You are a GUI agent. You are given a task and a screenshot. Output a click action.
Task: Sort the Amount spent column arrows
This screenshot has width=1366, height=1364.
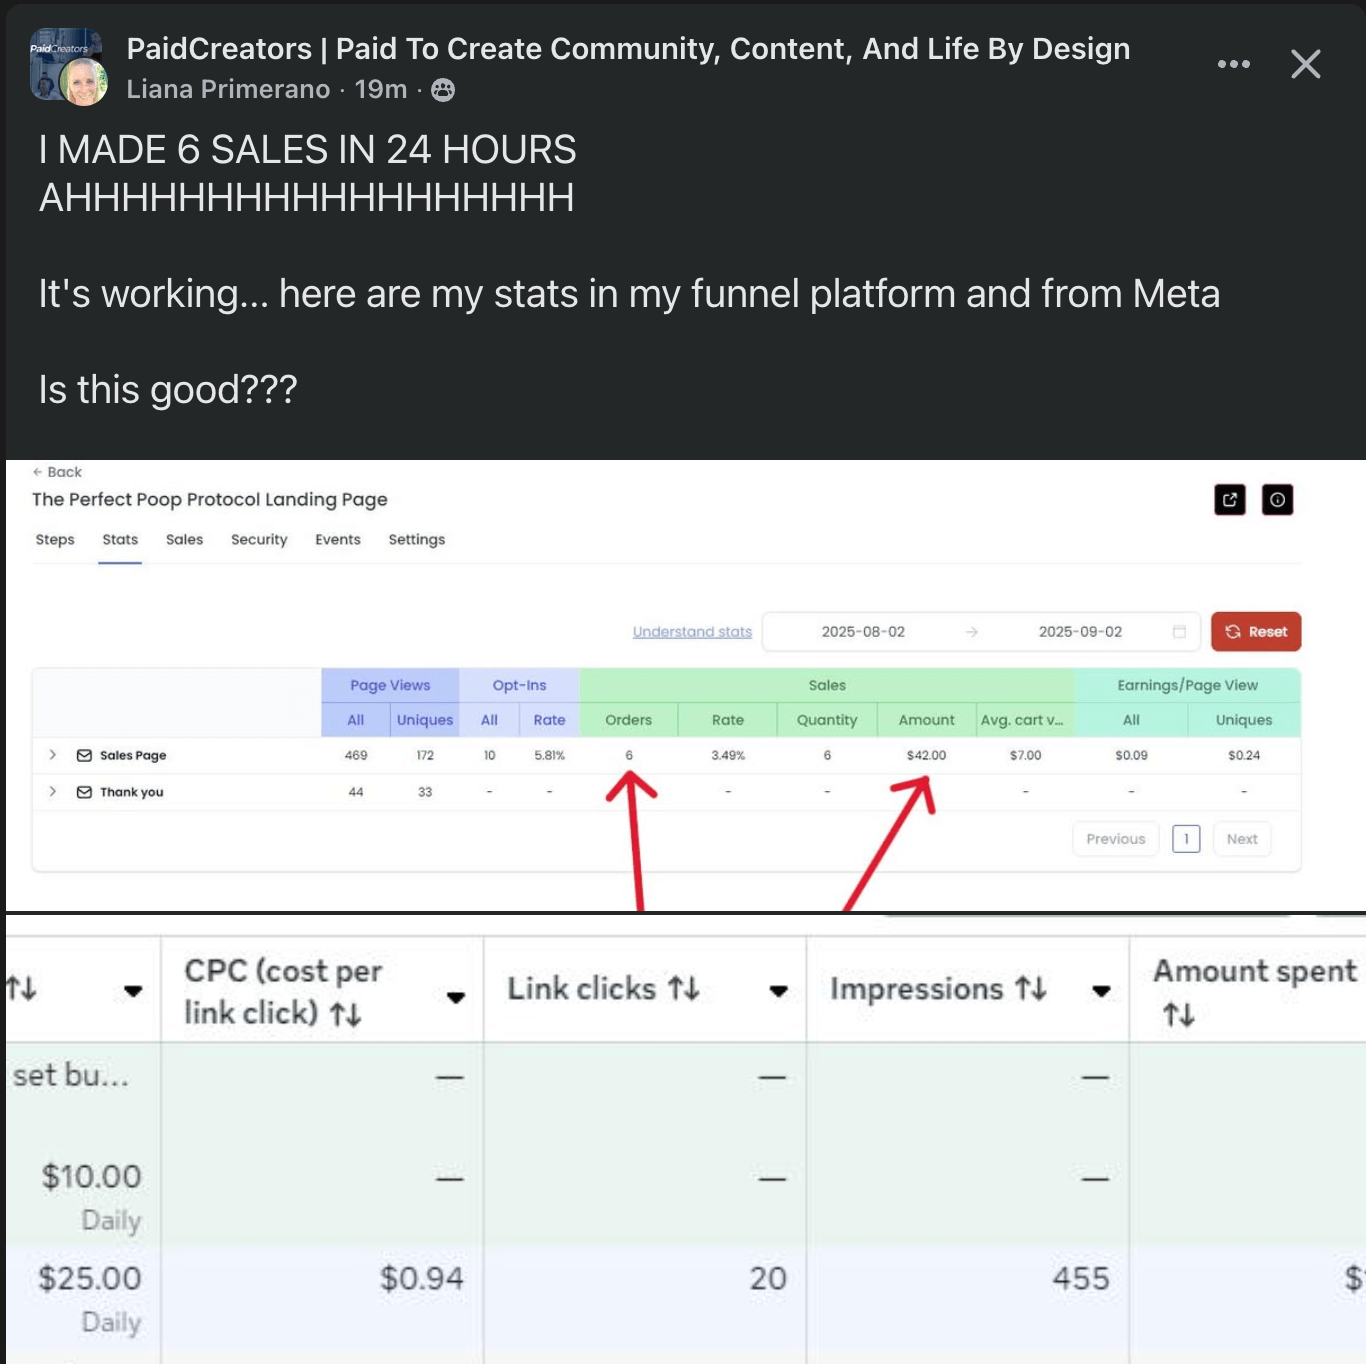pos(1179,1015)
